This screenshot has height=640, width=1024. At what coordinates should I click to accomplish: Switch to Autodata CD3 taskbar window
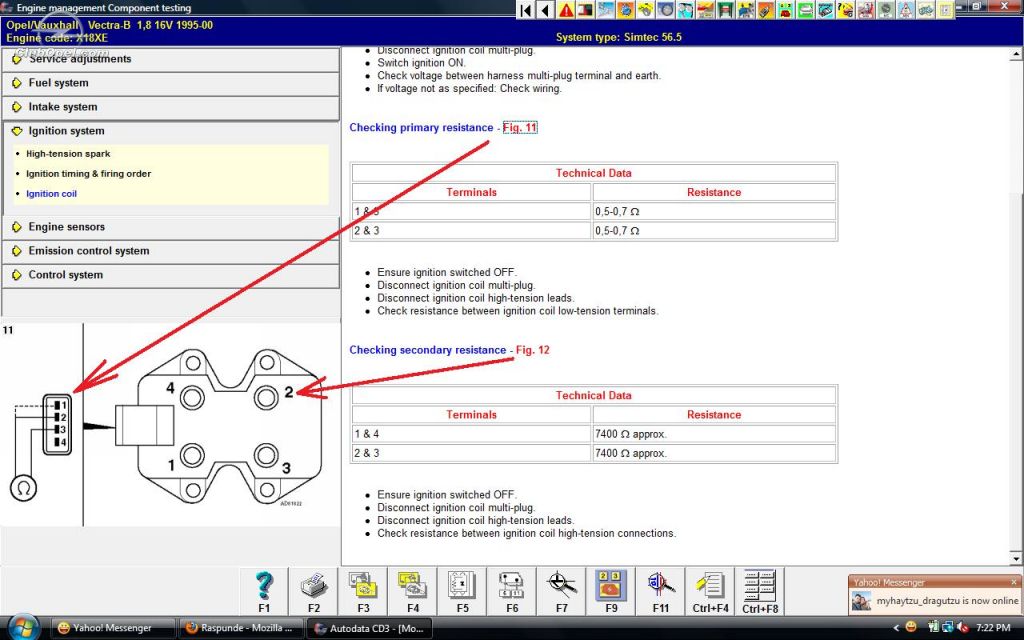click(369, 628)
